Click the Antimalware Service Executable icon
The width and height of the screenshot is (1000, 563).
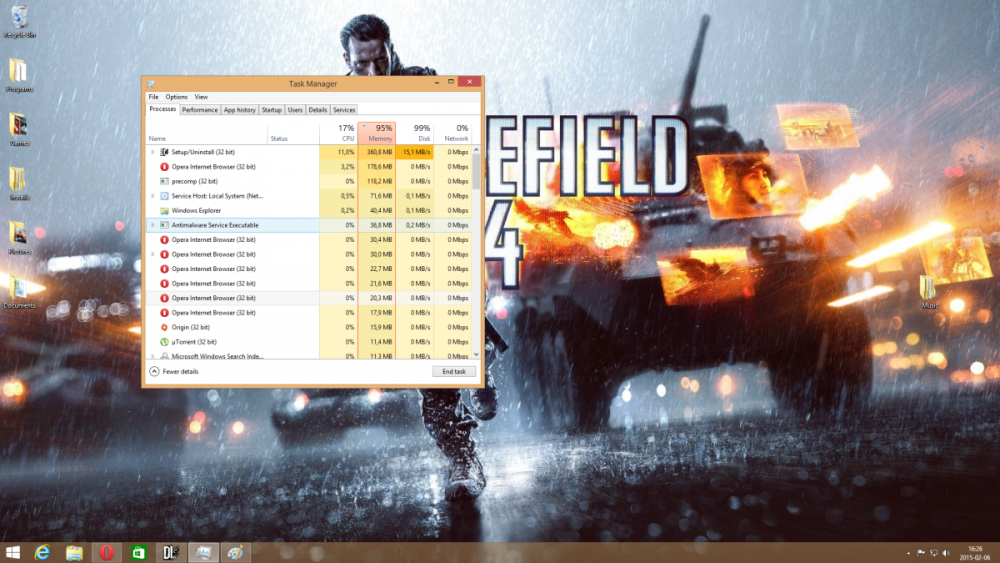pos(164,225)
